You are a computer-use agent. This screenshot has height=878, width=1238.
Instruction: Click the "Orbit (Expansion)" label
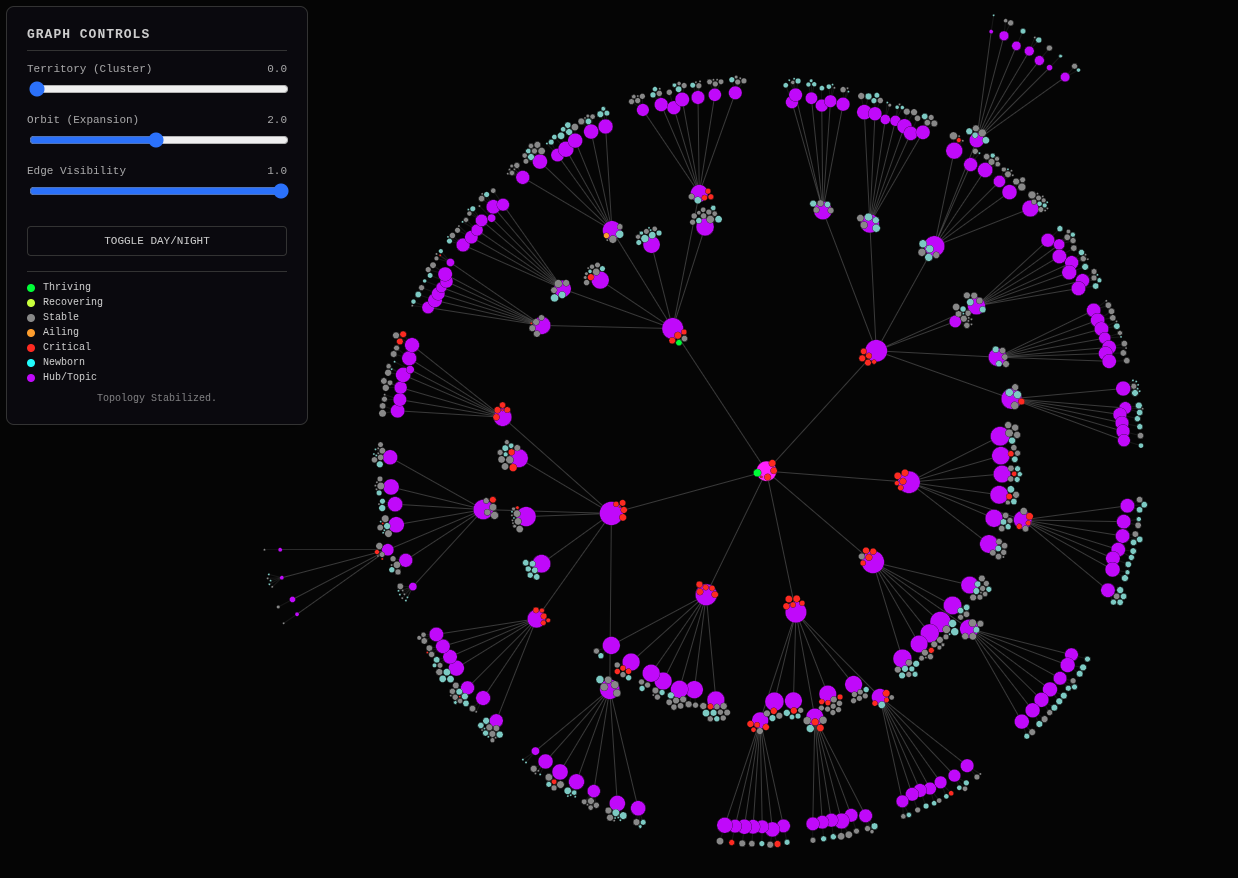click(x=83, y=120)
